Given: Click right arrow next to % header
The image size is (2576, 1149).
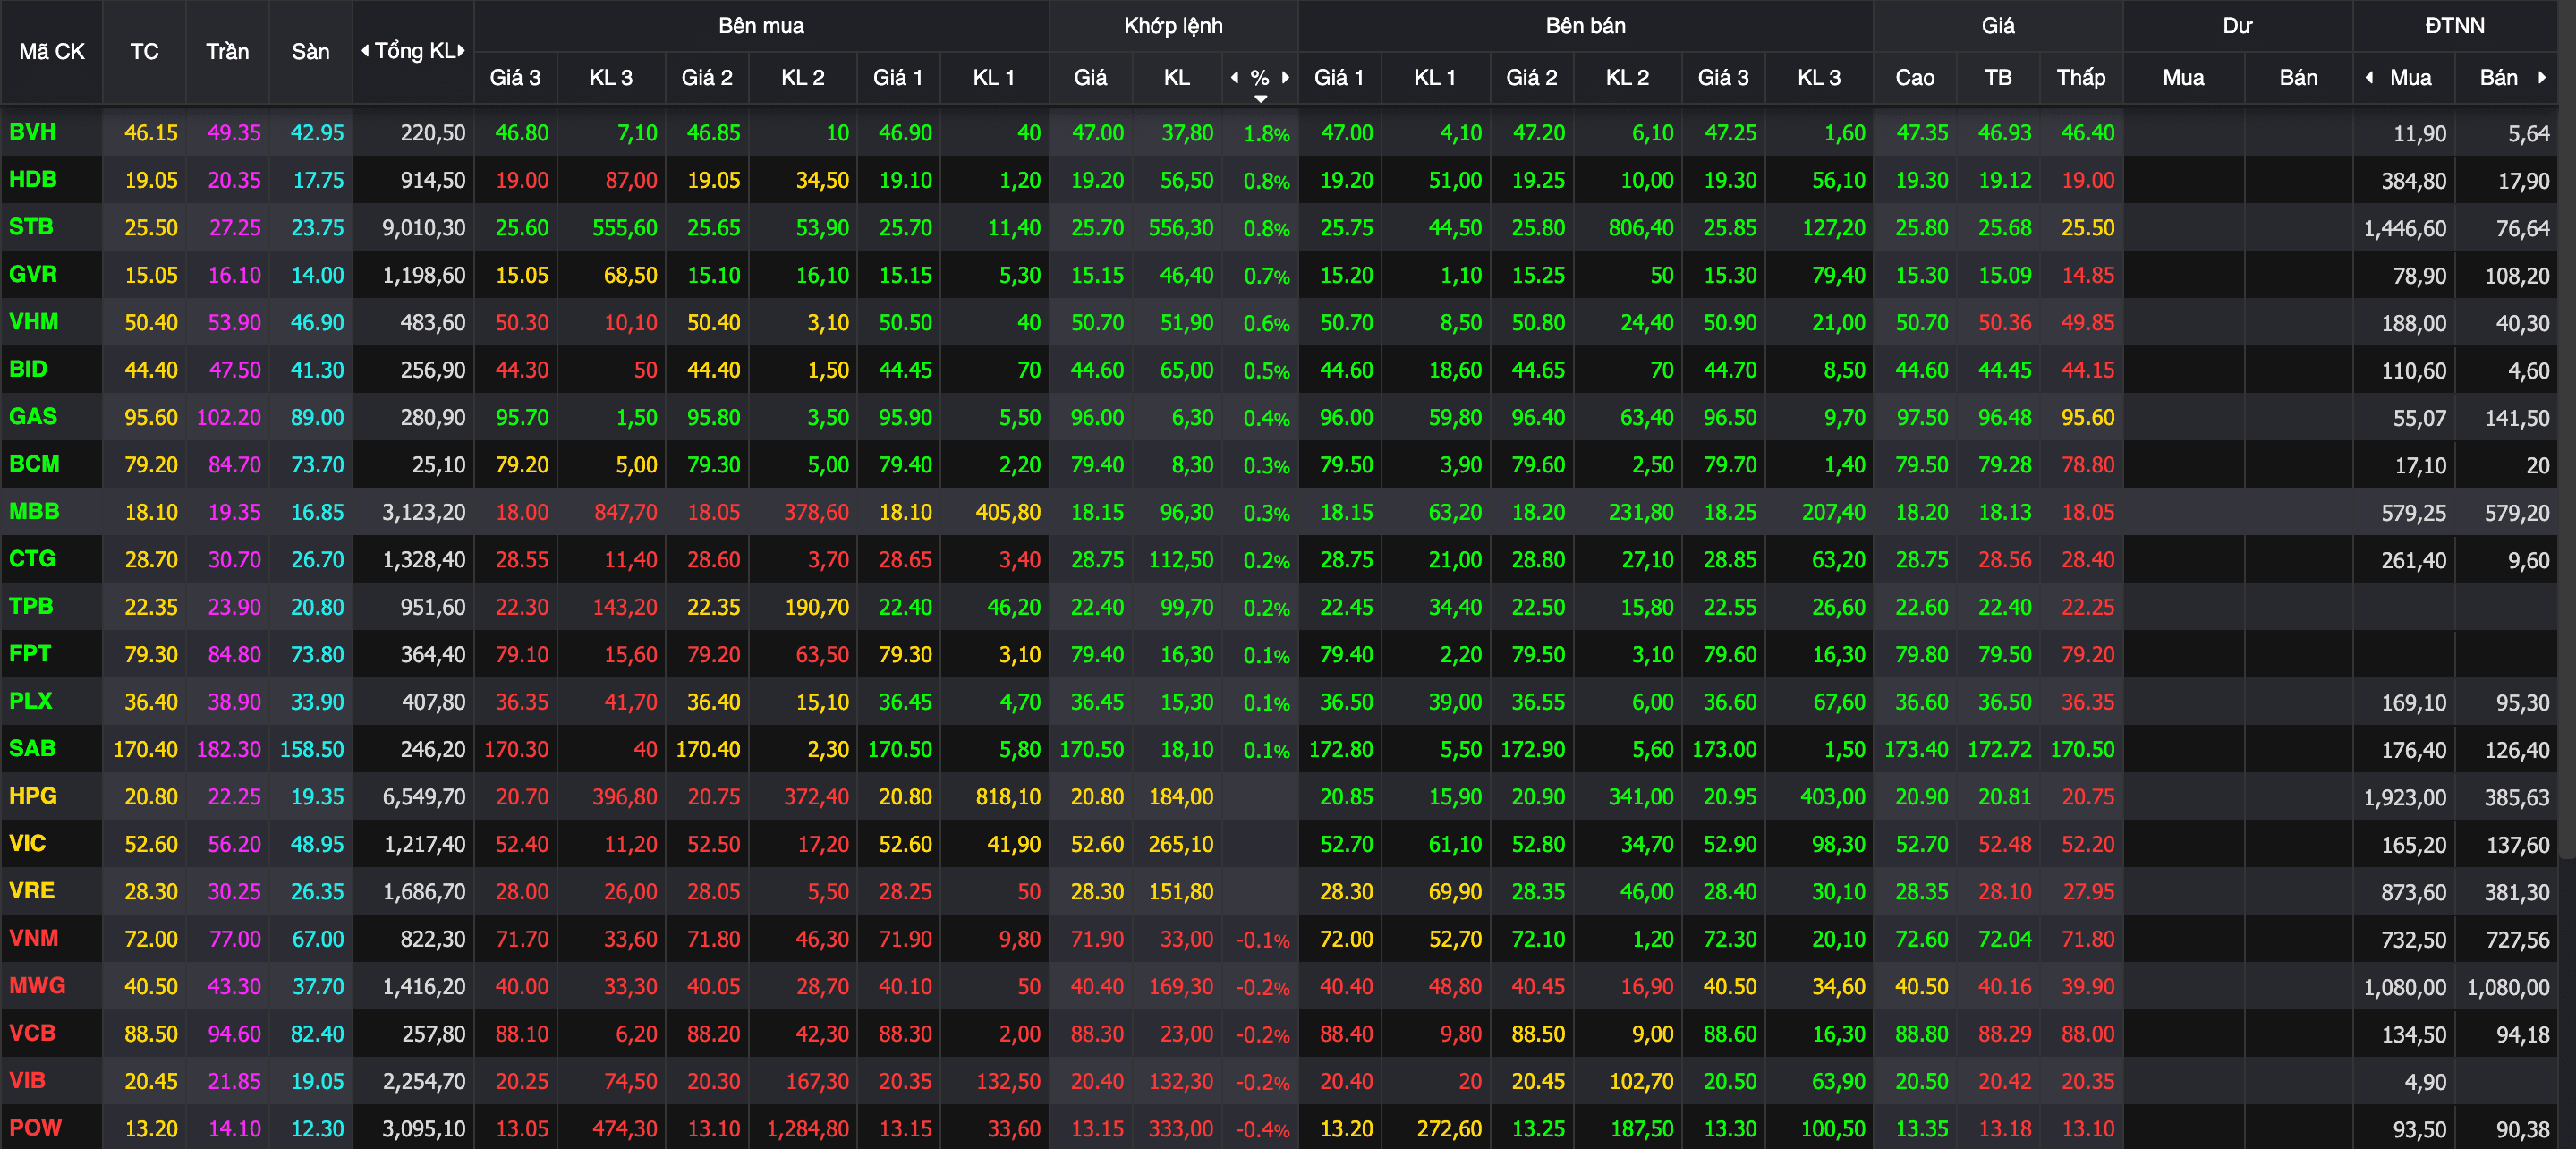Looking at the screenshot, I should pos(1286,77).
